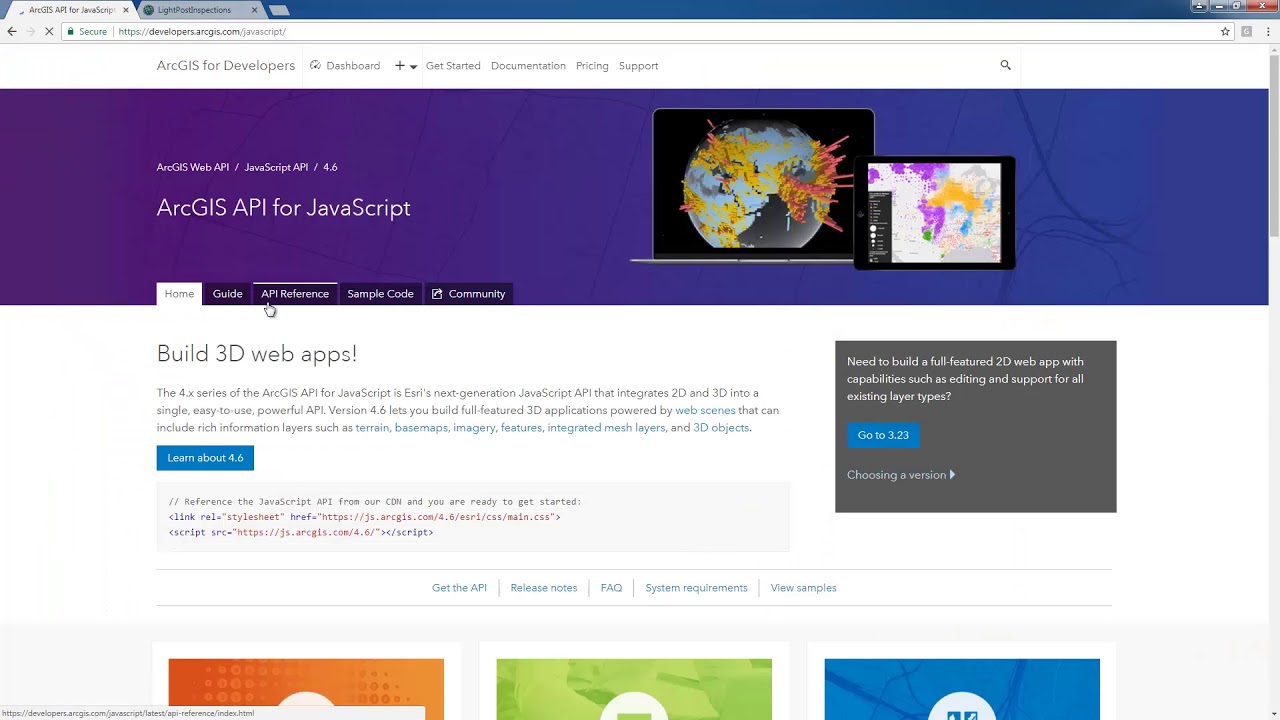Expand Choosing a version link

click(x=900, y=475)
